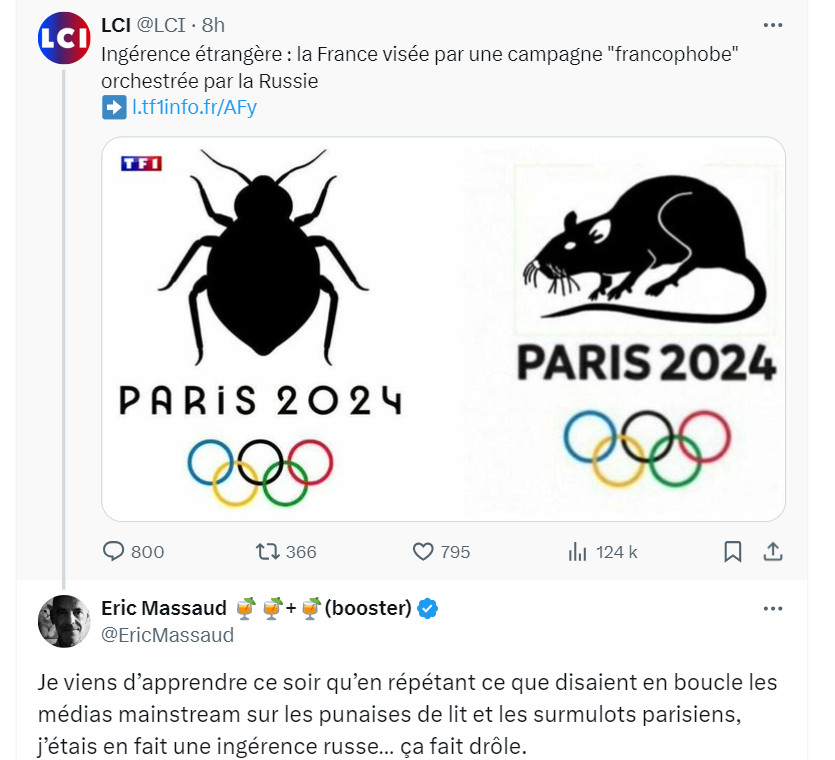Screen dimensions: 835x760
Task: Click the @EricMassaud handle
Action: (x=168, y=635)
